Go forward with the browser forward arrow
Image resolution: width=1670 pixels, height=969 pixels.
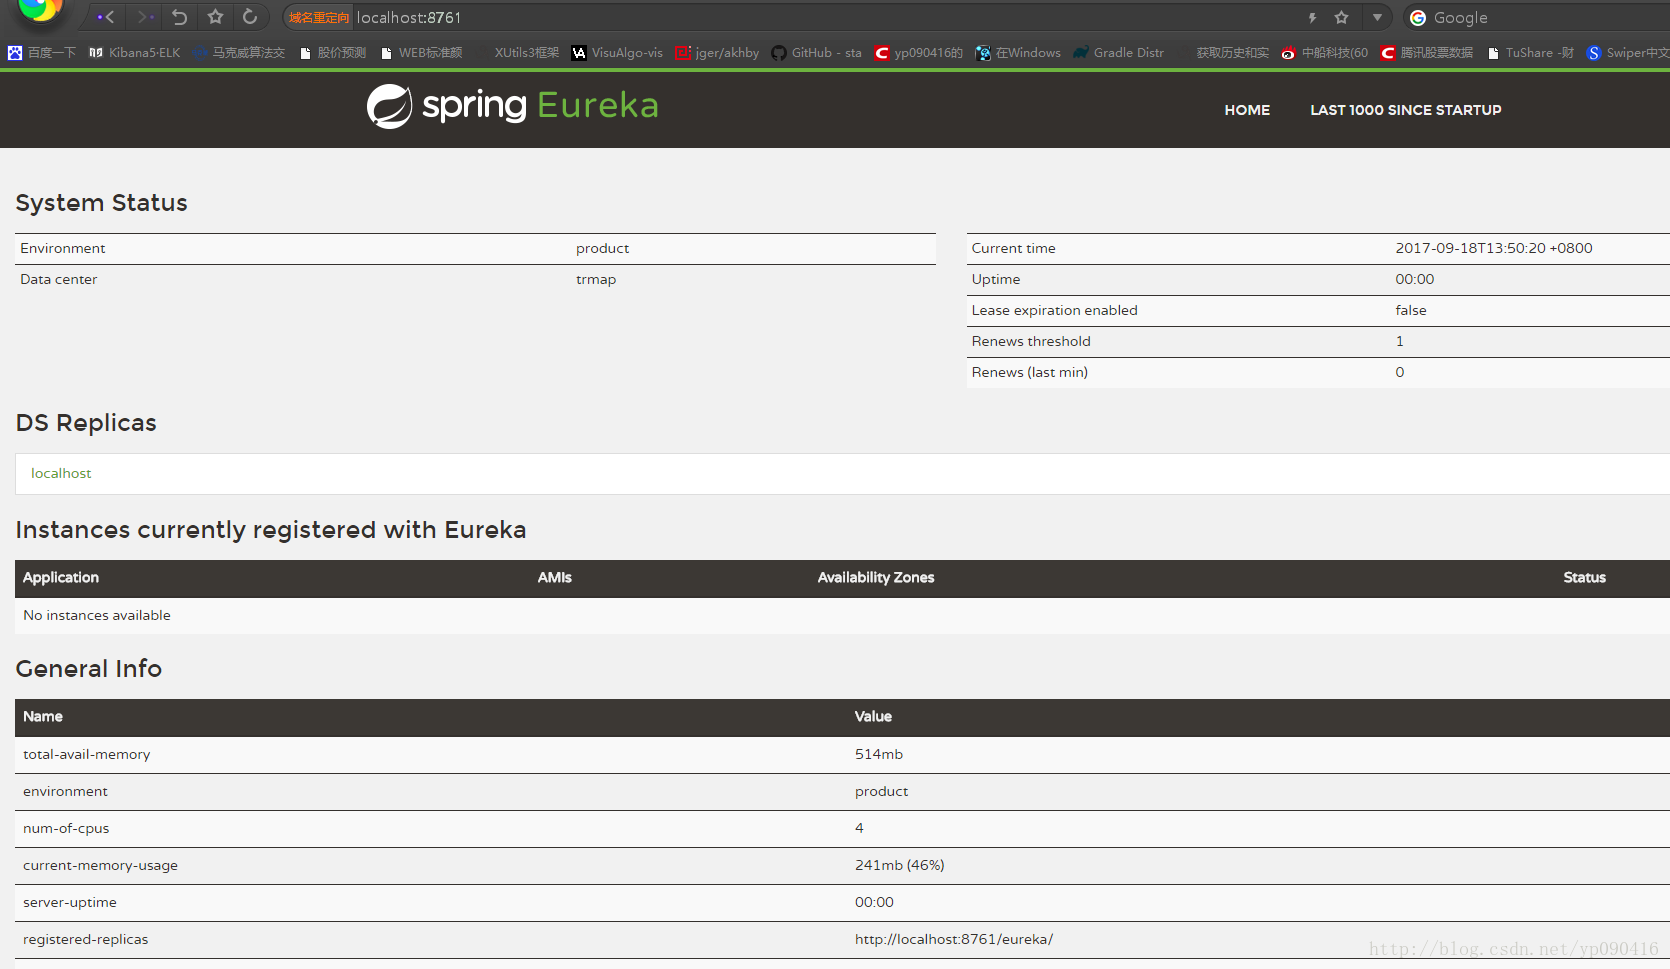145,17
